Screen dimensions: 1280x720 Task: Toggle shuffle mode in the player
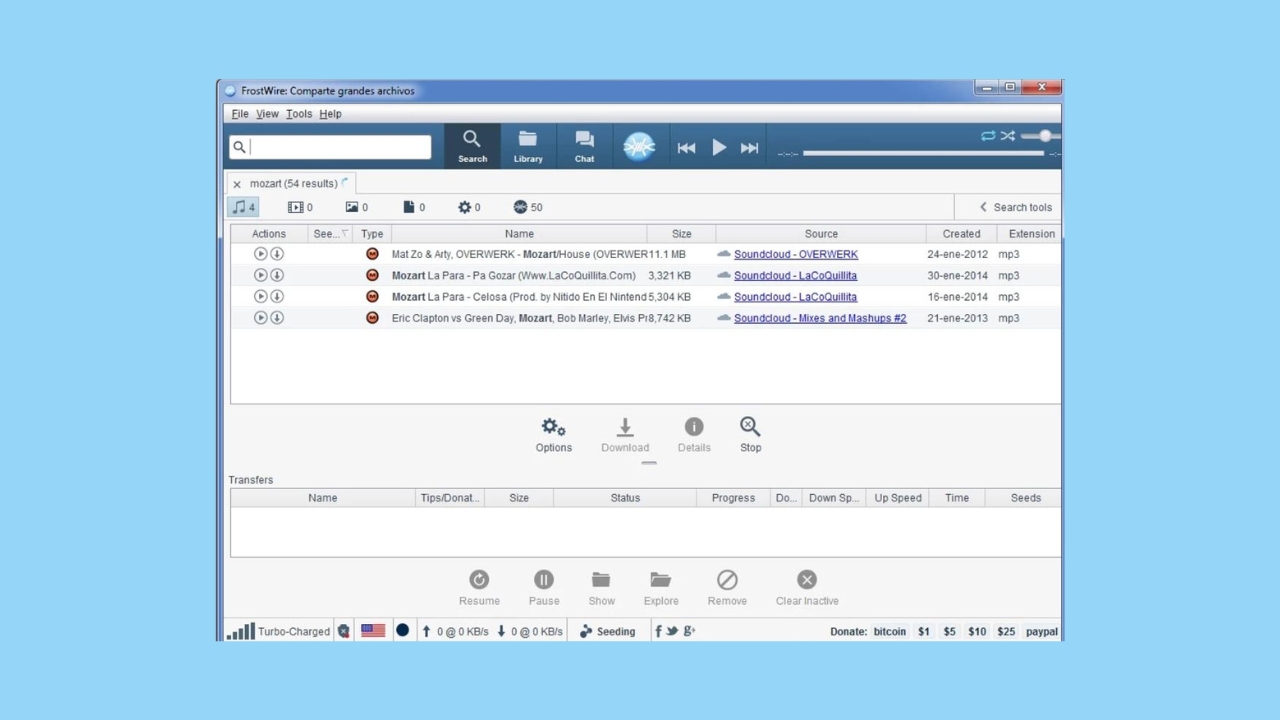pyautogui.click(x=1007, y=136)
